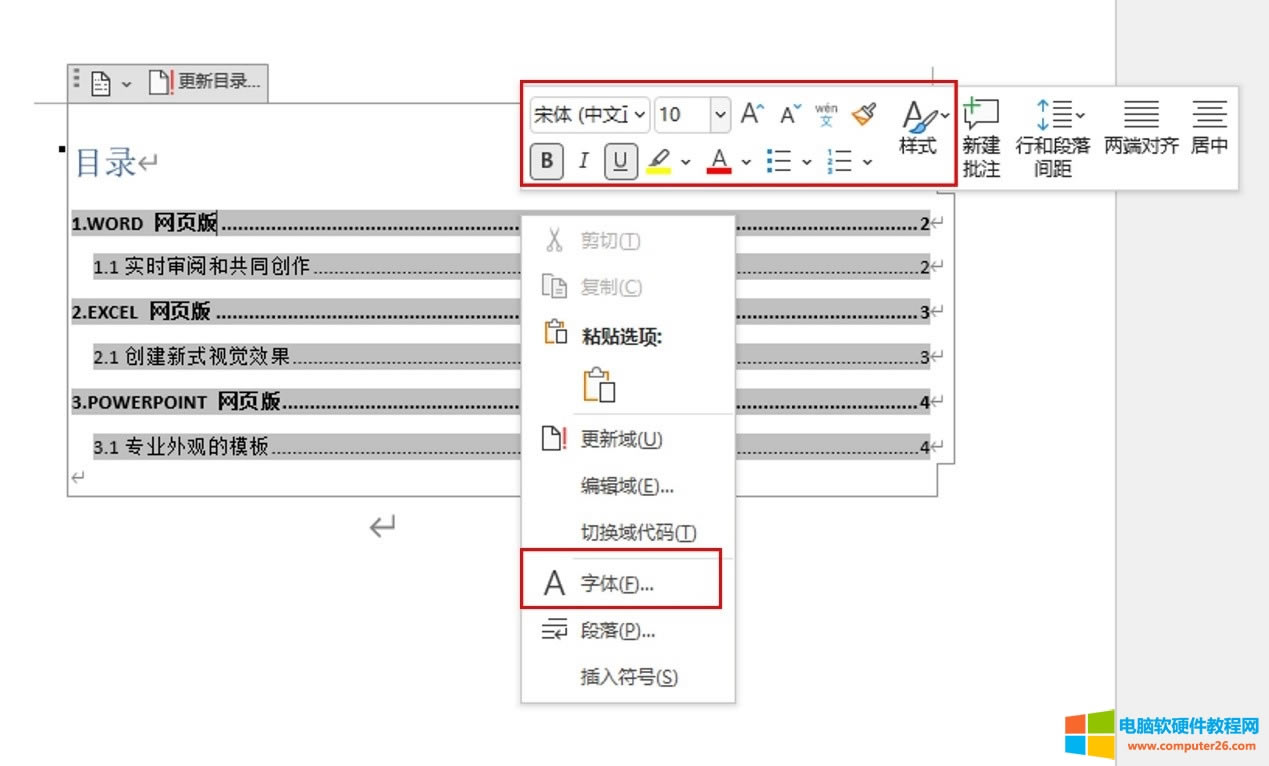The image size is (1269, 766).
Task: Click the Format Painter brush icon
Action: click(x=864, y=114)
